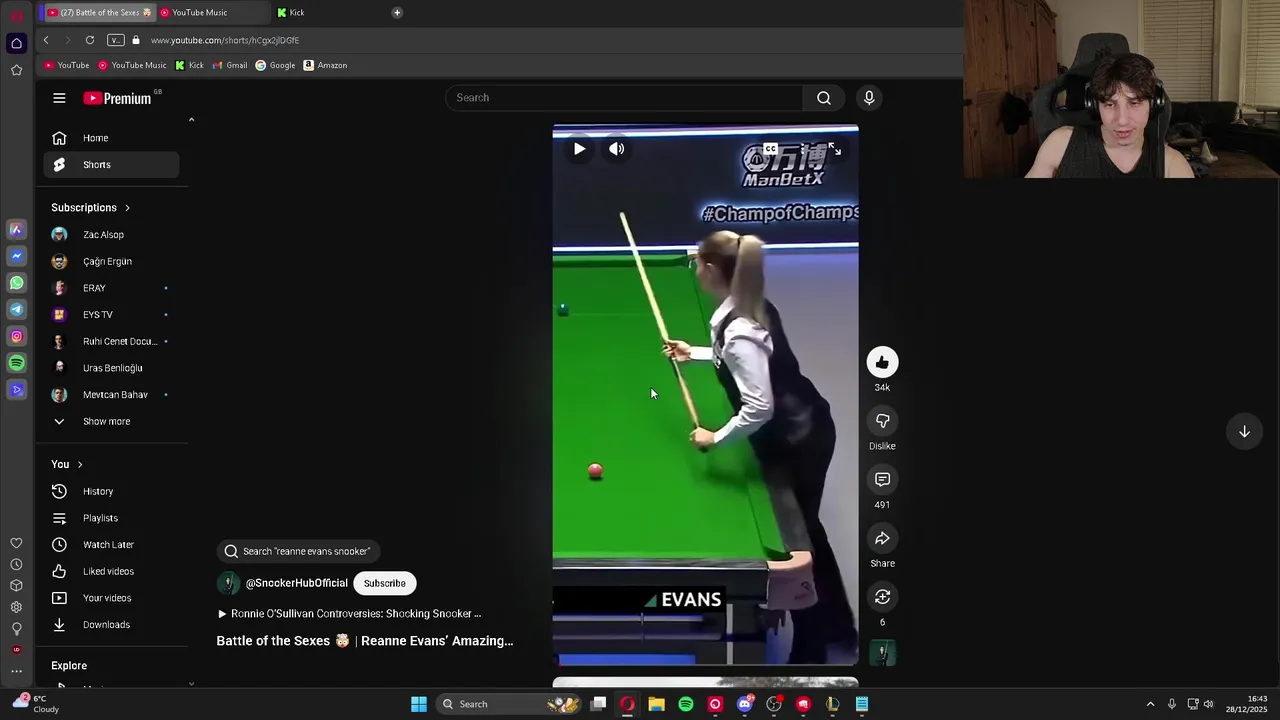Click the search magnifier button

(x=824, y=97)
